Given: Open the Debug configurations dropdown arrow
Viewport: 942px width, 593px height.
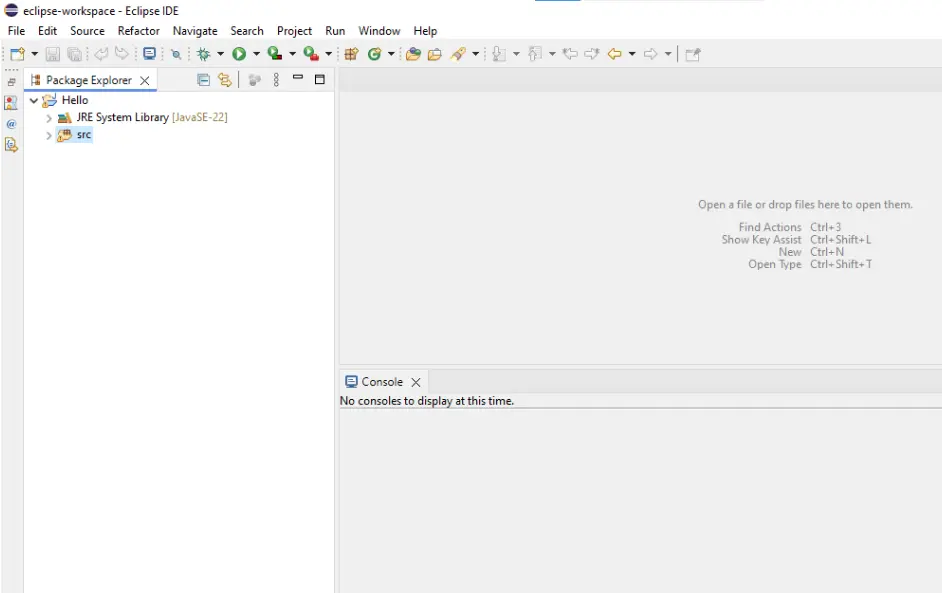Looking at the screenshot, I should click(220, 54).
